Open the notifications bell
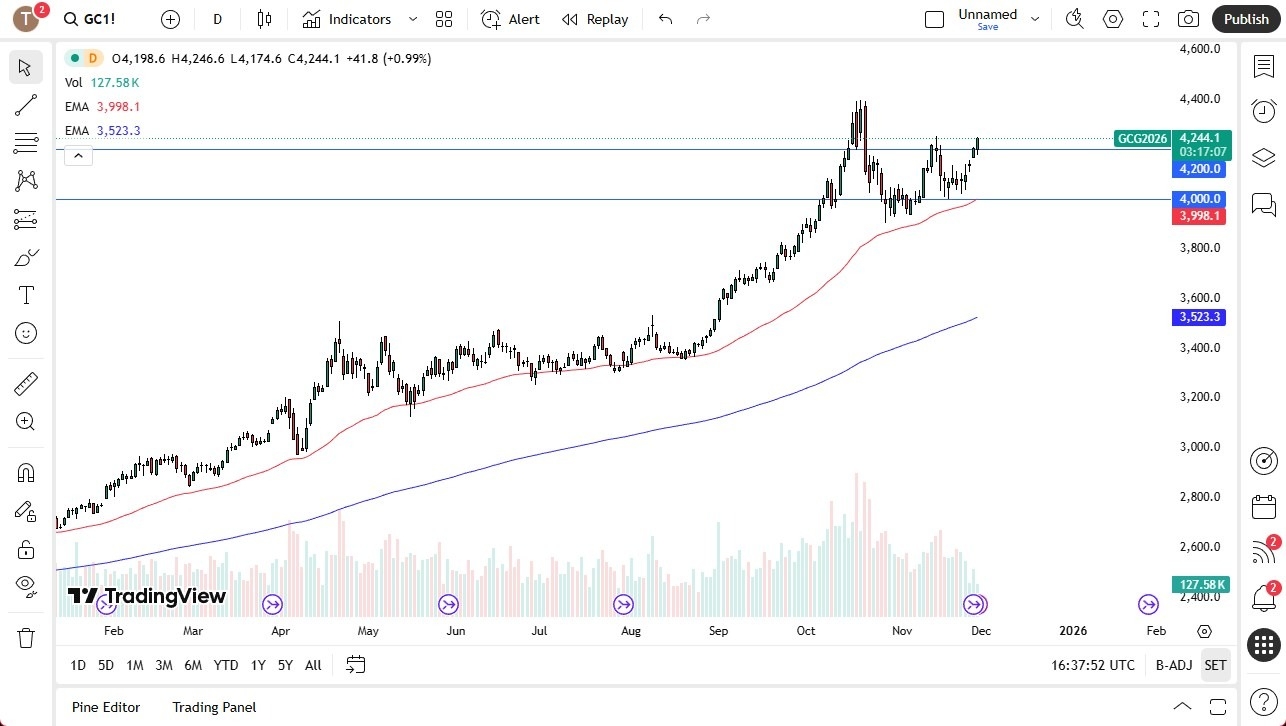1286x726 pixels. click(1264, 598)
